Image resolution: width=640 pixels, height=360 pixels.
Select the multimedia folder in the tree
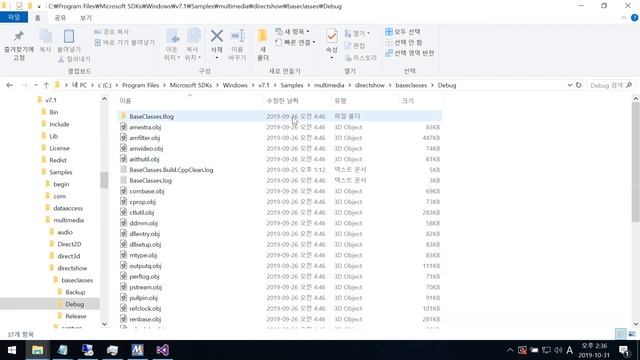coord(69,220)
